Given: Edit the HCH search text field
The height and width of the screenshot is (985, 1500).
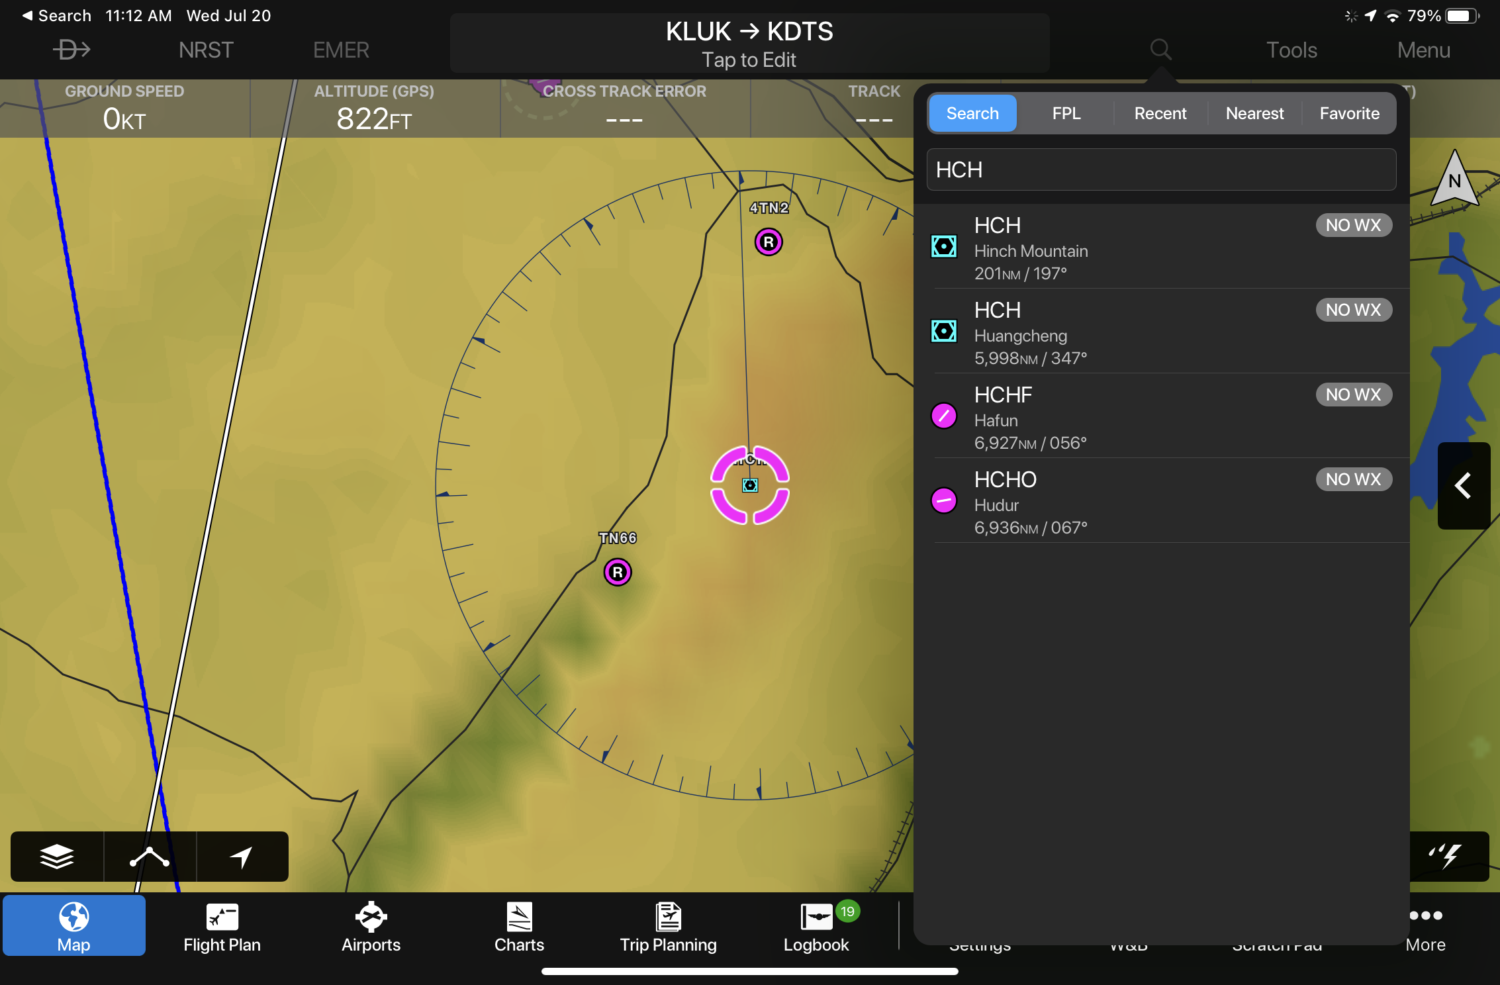Looking at the screenshot, I should click(x=1160, y=169).
